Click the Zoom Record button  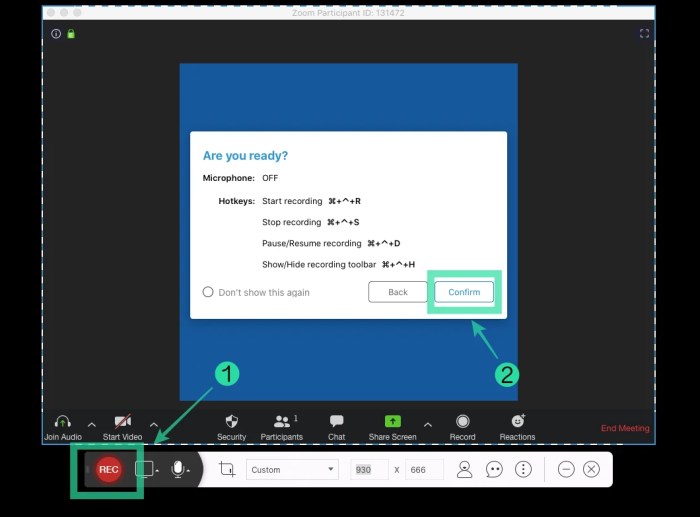(462, 427)
